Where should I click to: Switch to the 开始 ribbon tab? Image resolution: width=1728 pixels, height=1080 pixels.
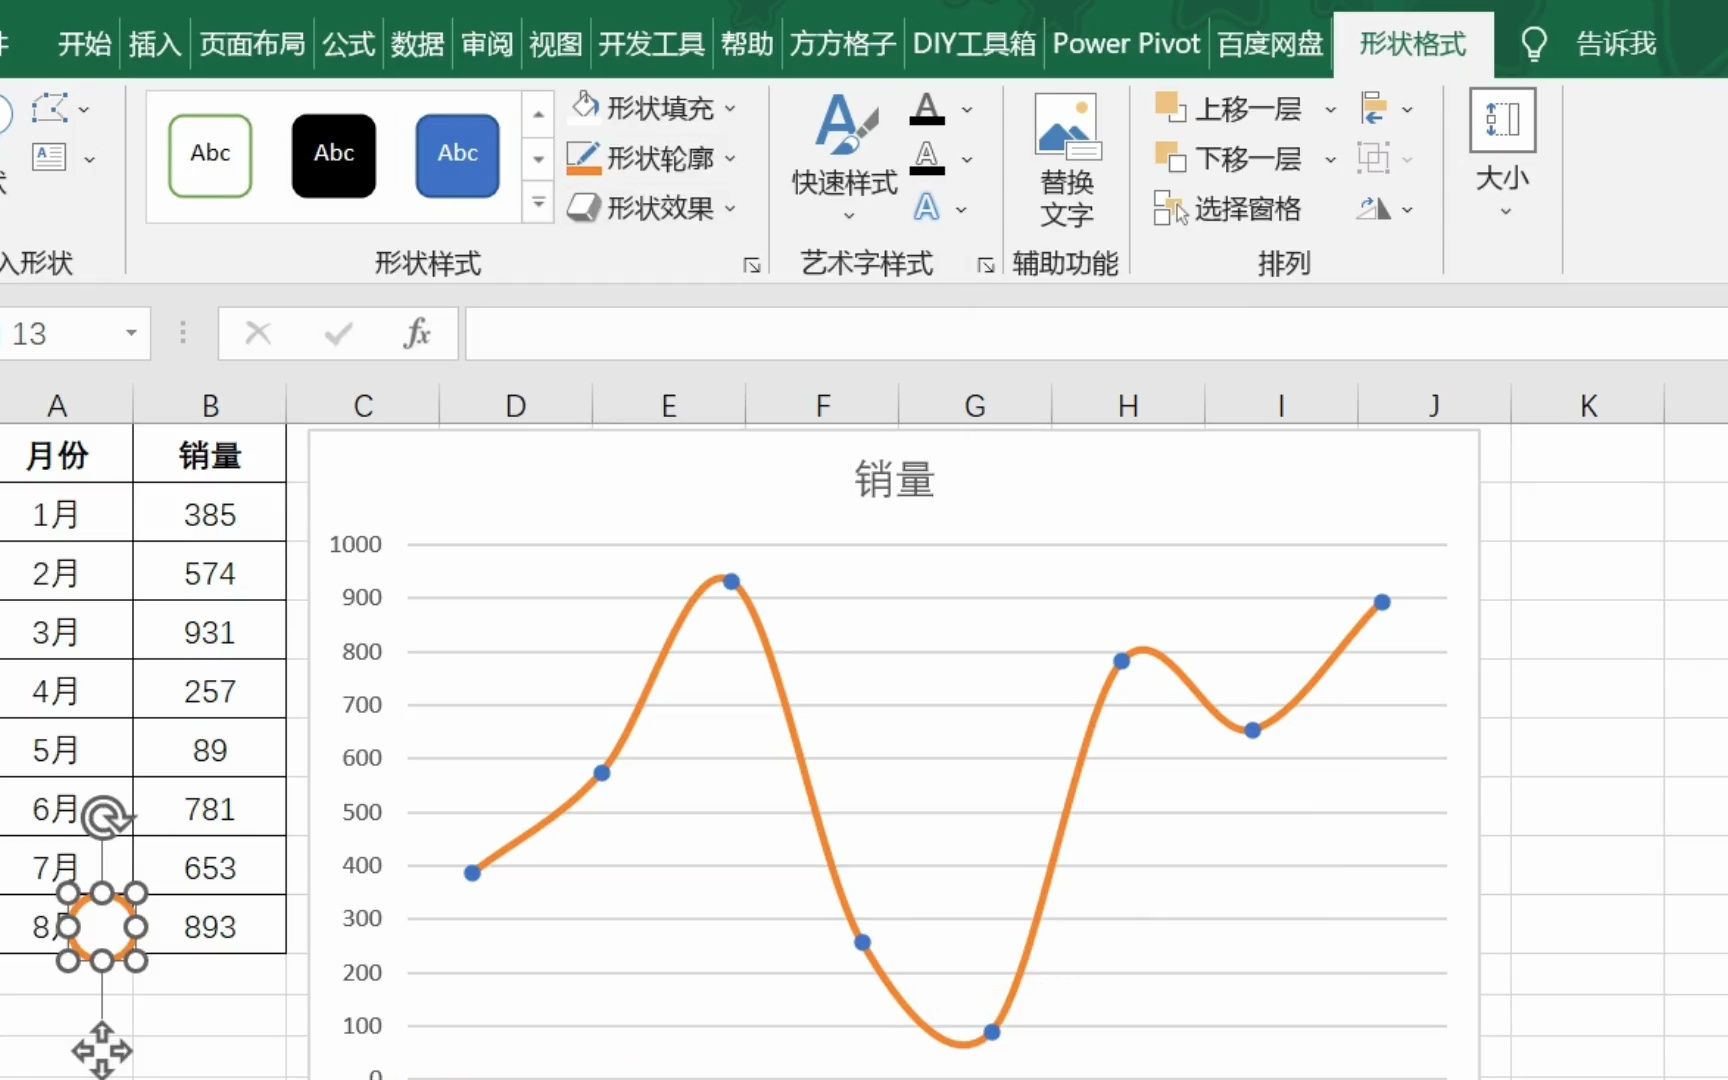pyautogui.click(x=83, y=43)
